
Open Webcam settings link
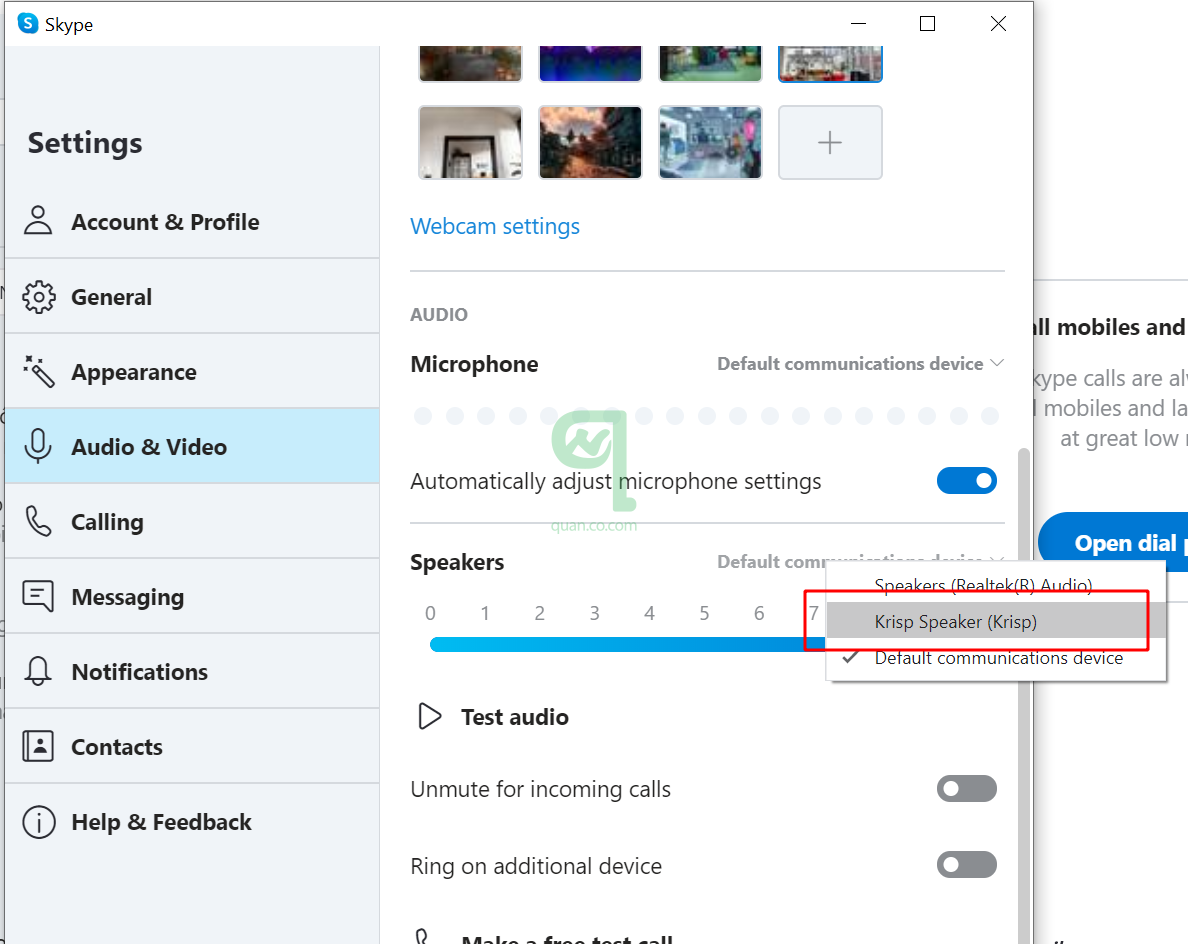pos(495,227)
